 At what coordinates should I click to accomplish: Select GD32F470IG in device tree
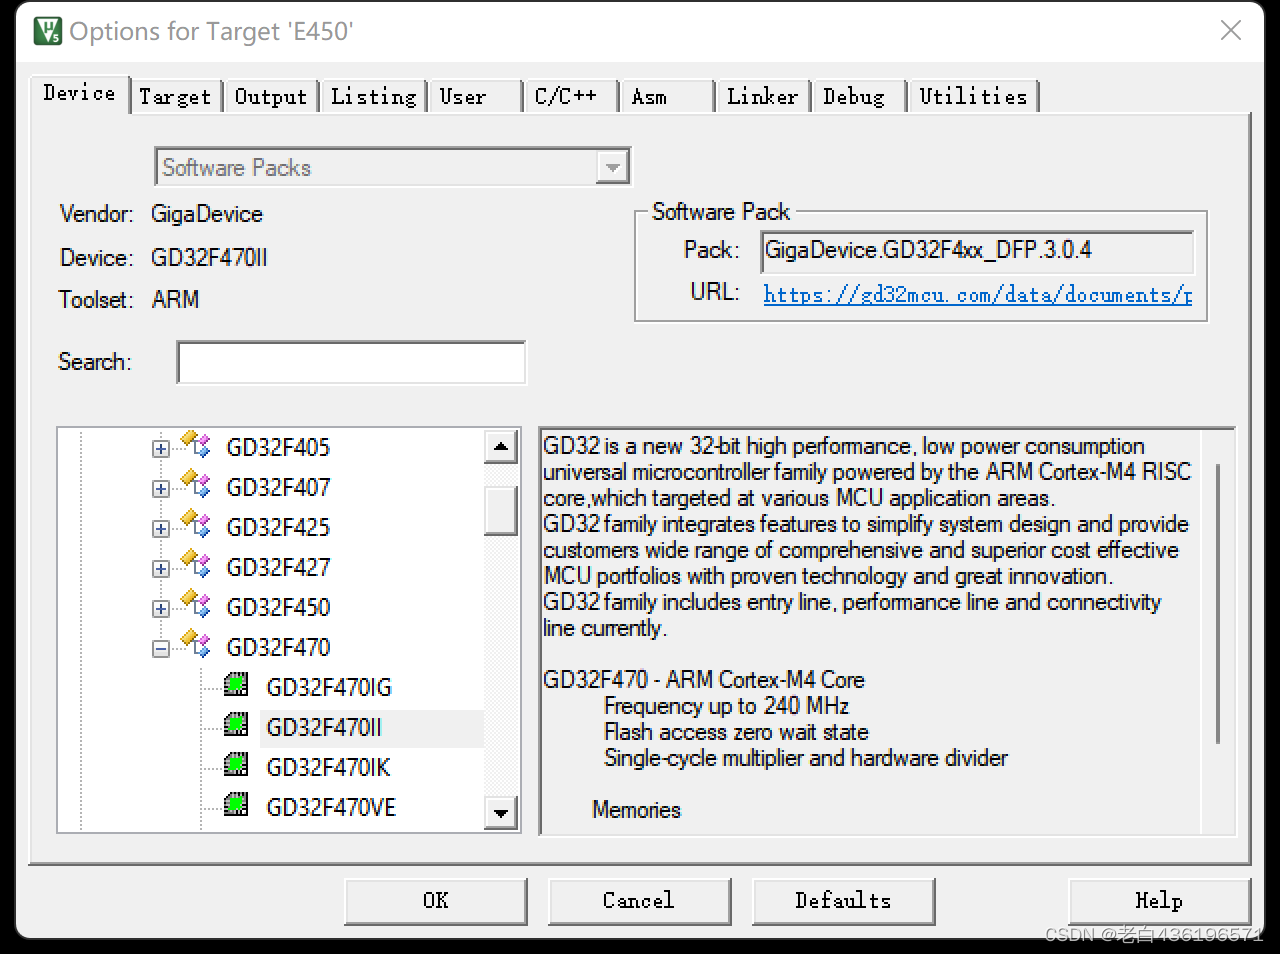(x=329, y=687)
